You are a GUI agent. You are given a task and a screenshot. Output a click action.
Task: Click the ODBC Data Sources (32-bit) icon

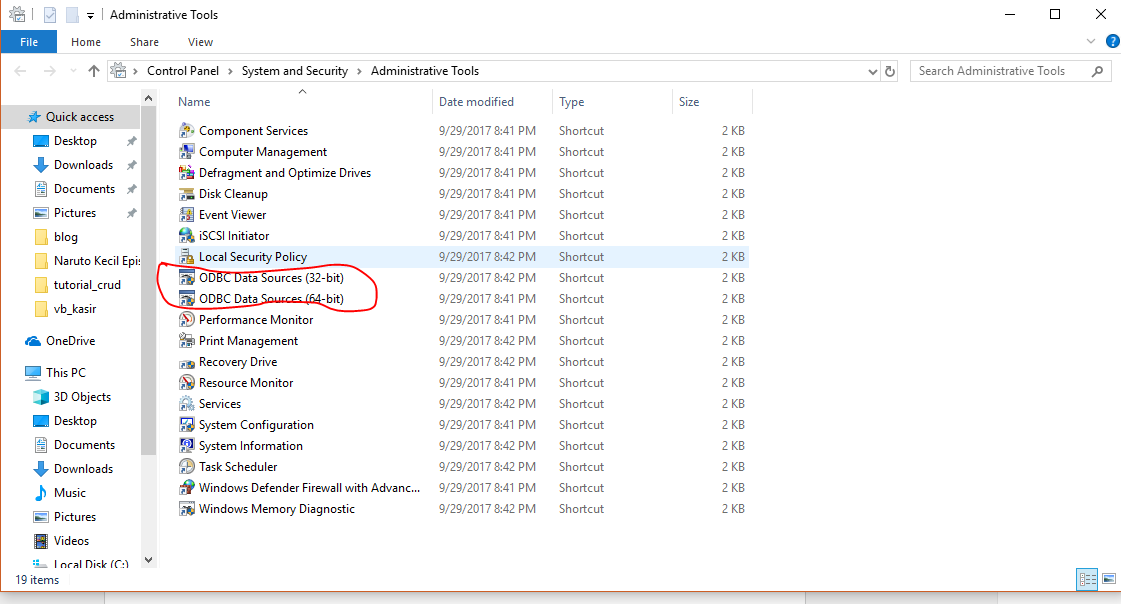187,277
